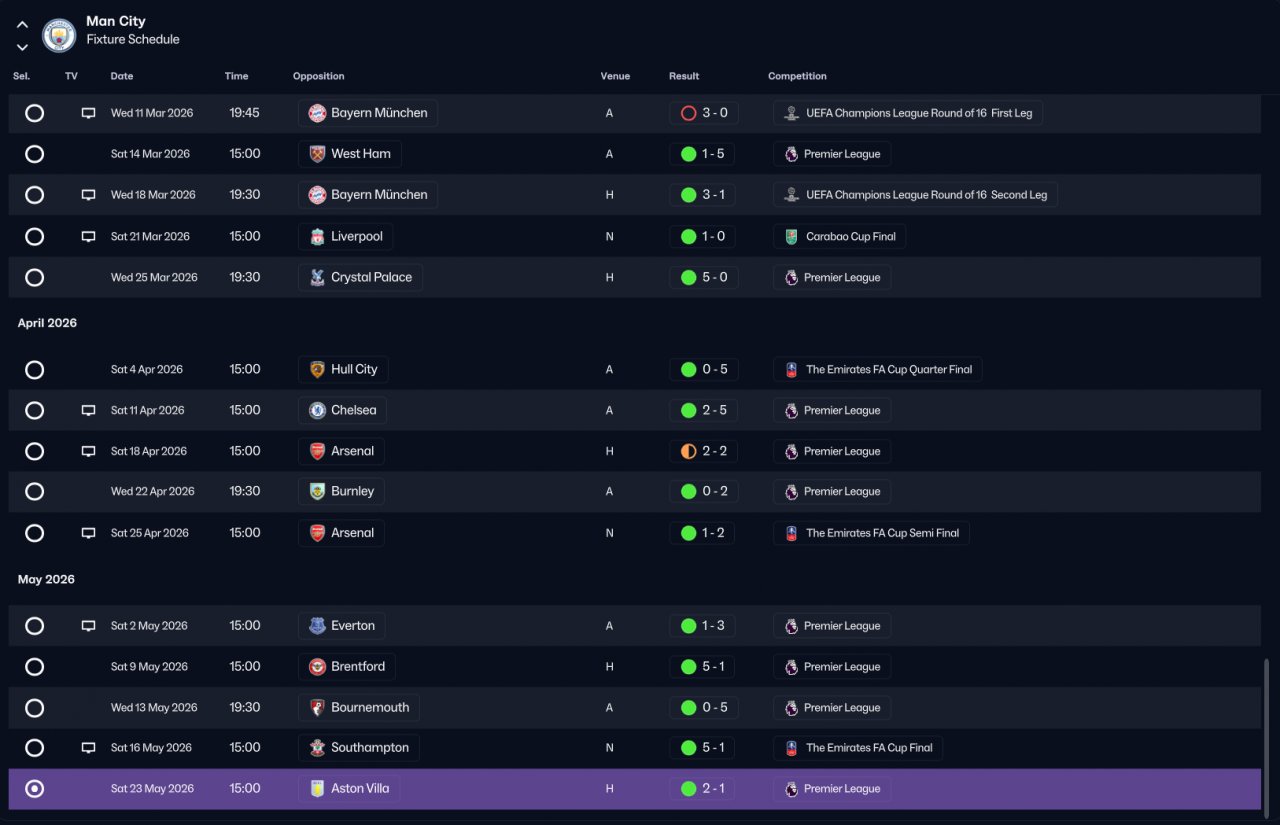Click the Everton club badge icon
Image resolution: width=1280 pixels, height=825 pixels.
click(317, 626)
